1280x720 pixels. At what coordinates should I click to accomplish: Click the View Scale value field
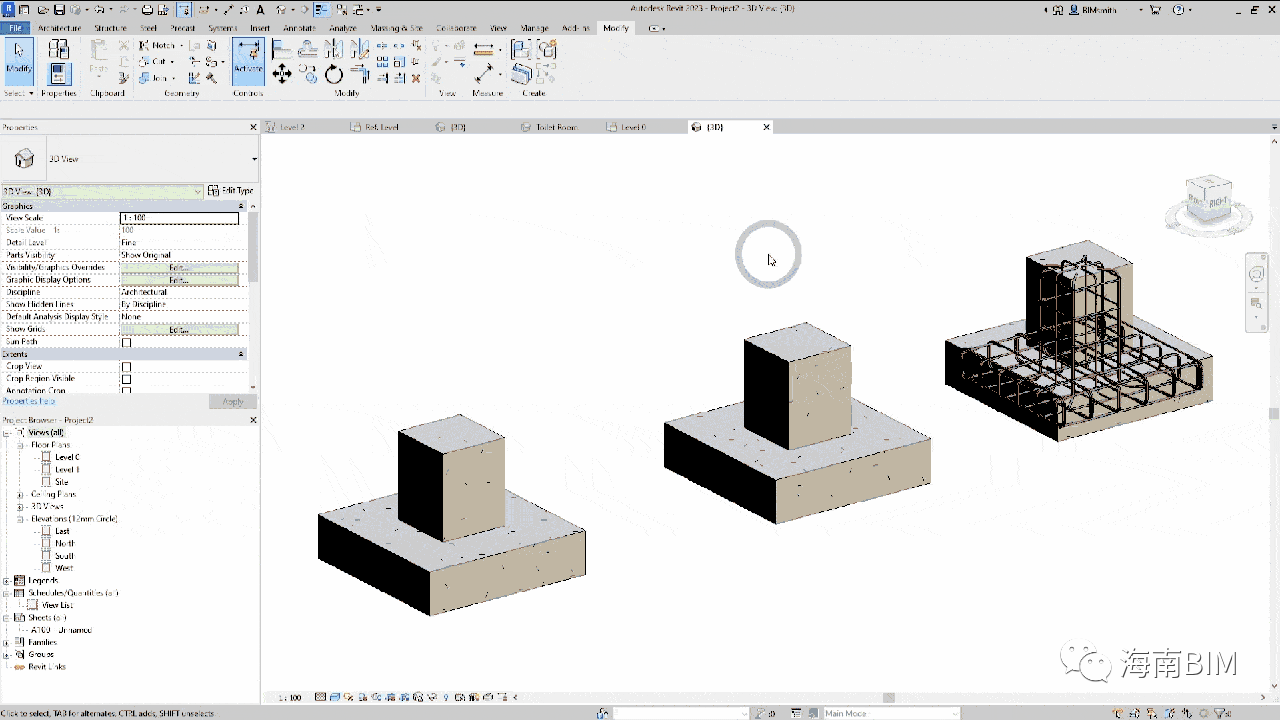coord(179,218)
